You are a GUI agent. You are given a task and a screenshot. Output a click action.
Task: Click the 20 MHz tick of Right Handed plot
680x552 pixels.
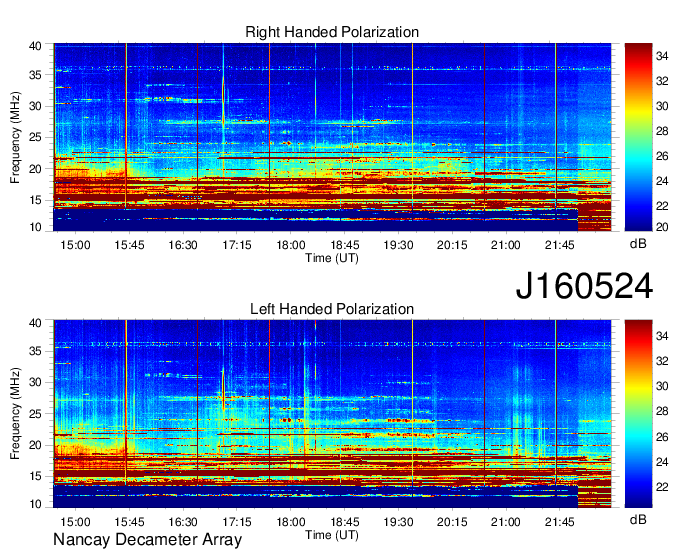(x=35, y=169)
